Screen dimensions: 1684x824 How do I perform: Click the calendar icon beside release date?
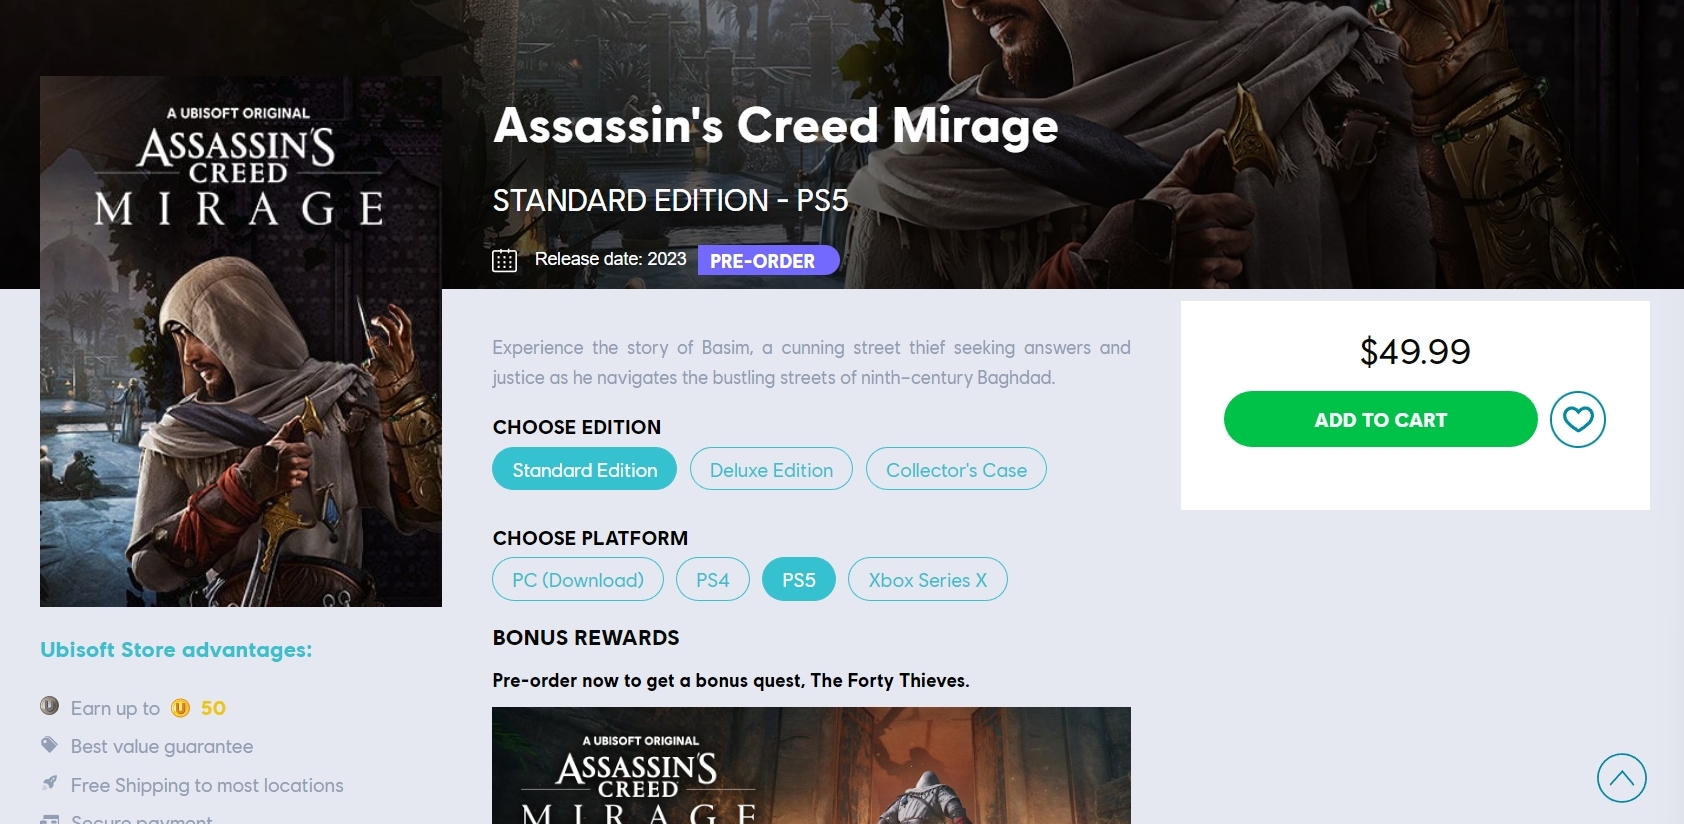(504, 261)
